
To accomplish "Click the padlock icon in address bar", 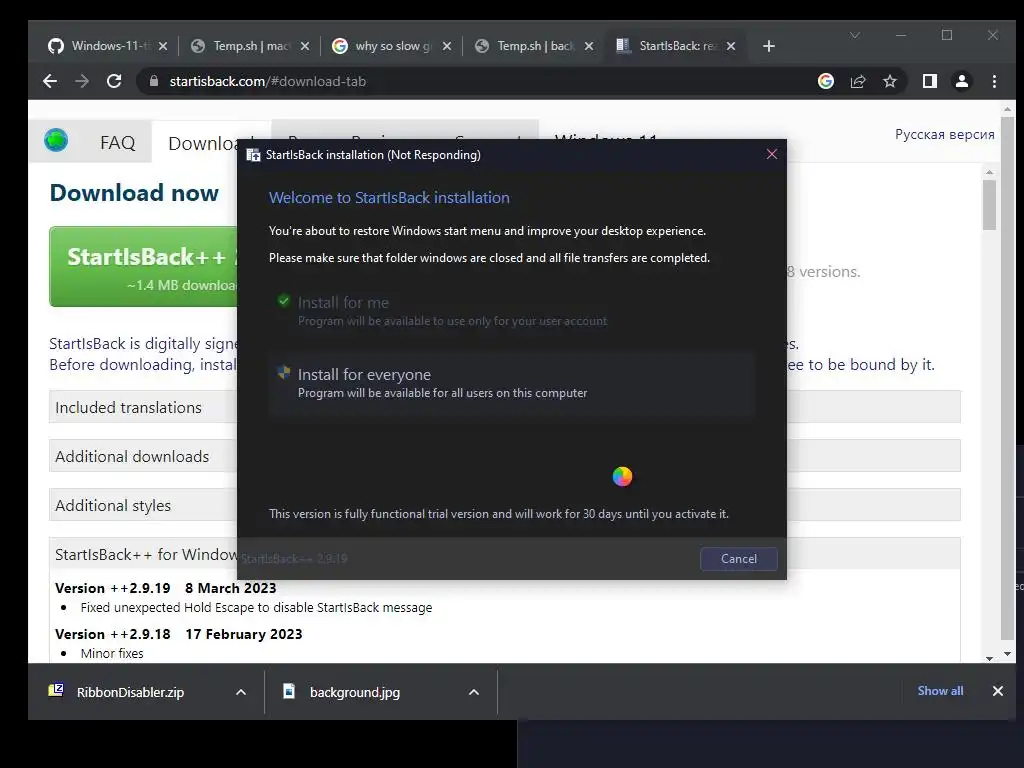I will [x=154, y=81].
